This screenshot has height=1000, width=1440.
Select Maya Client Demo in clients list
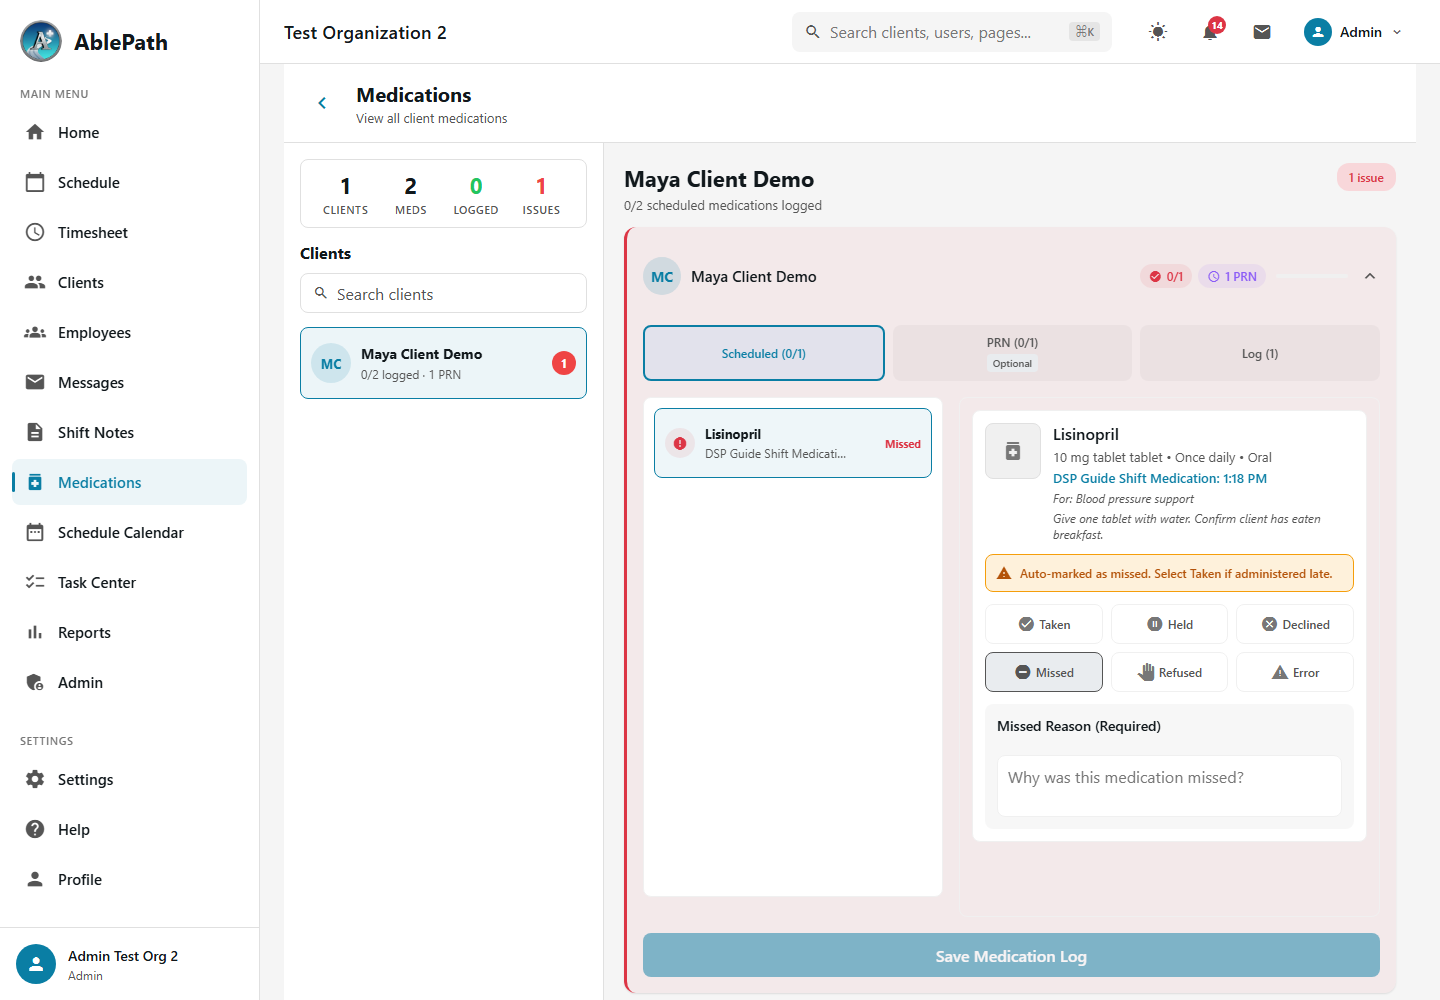(x=443, y=363)
